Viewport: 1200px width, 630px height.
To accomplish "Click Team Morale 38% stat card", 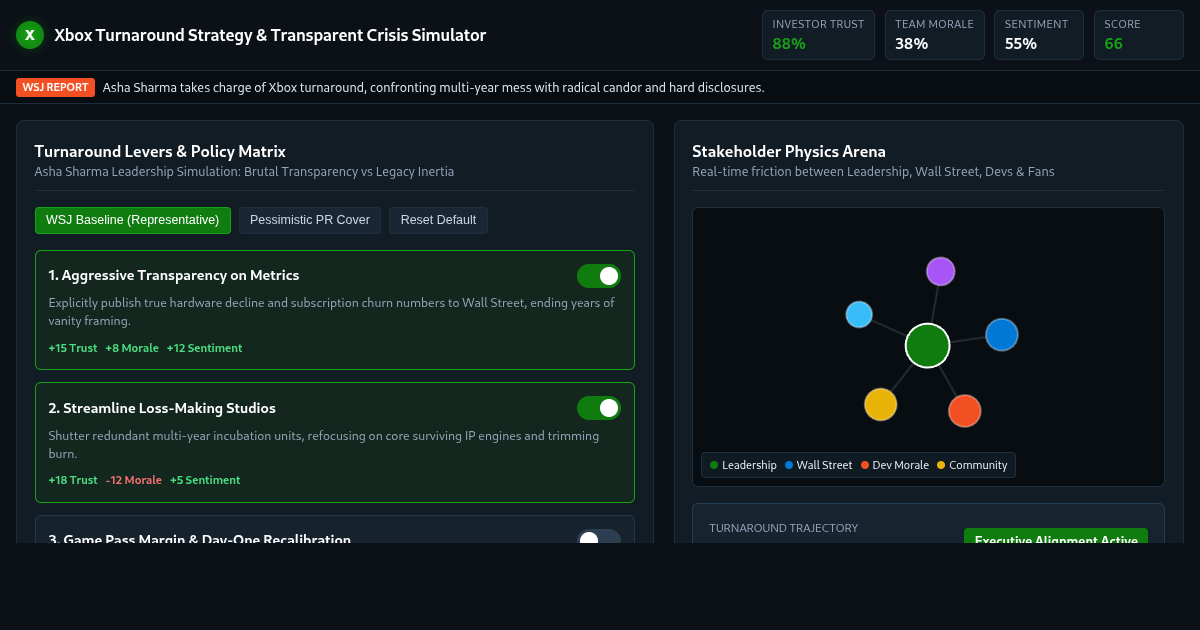I will (934, 35).
